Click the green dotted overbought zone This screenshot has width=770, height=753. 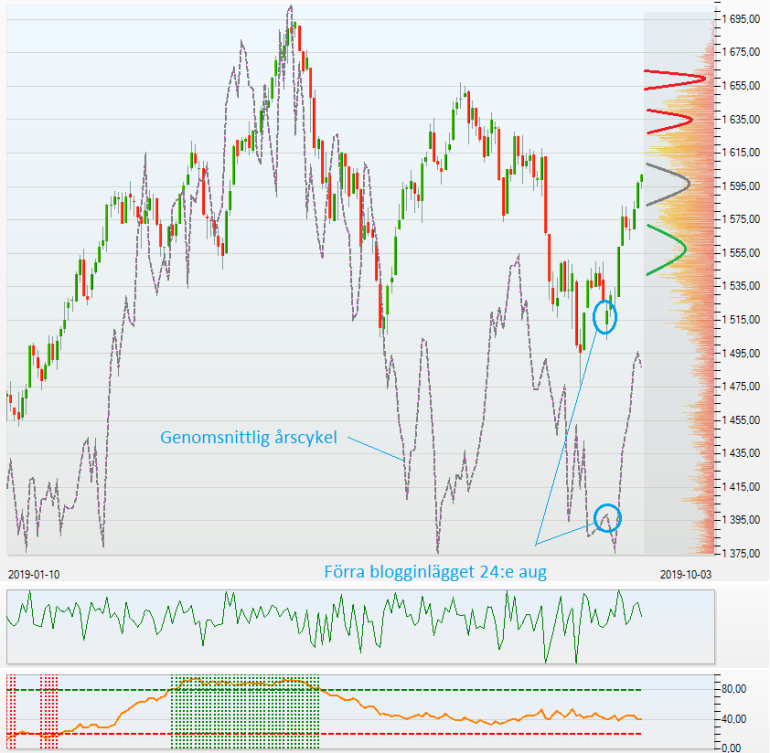point(245,712)
